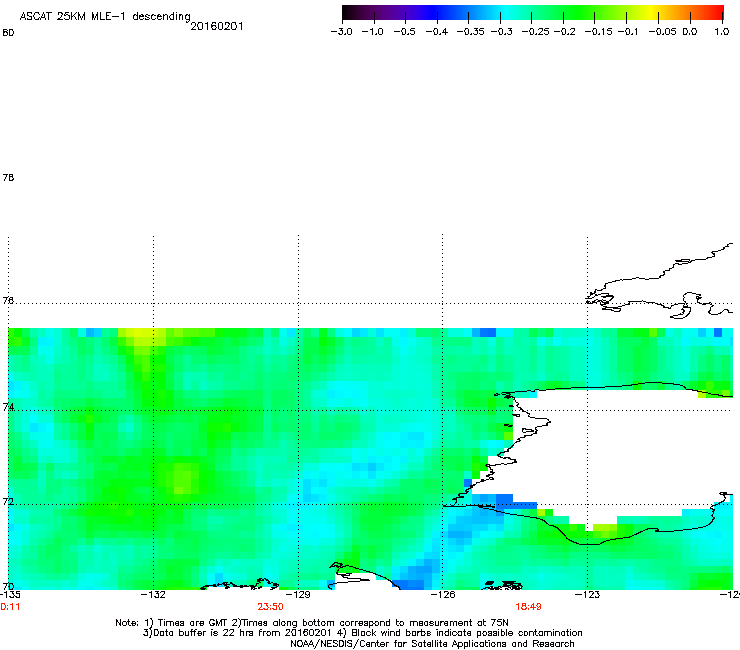Click the longitude label '-135'

(x=10, y=595)
